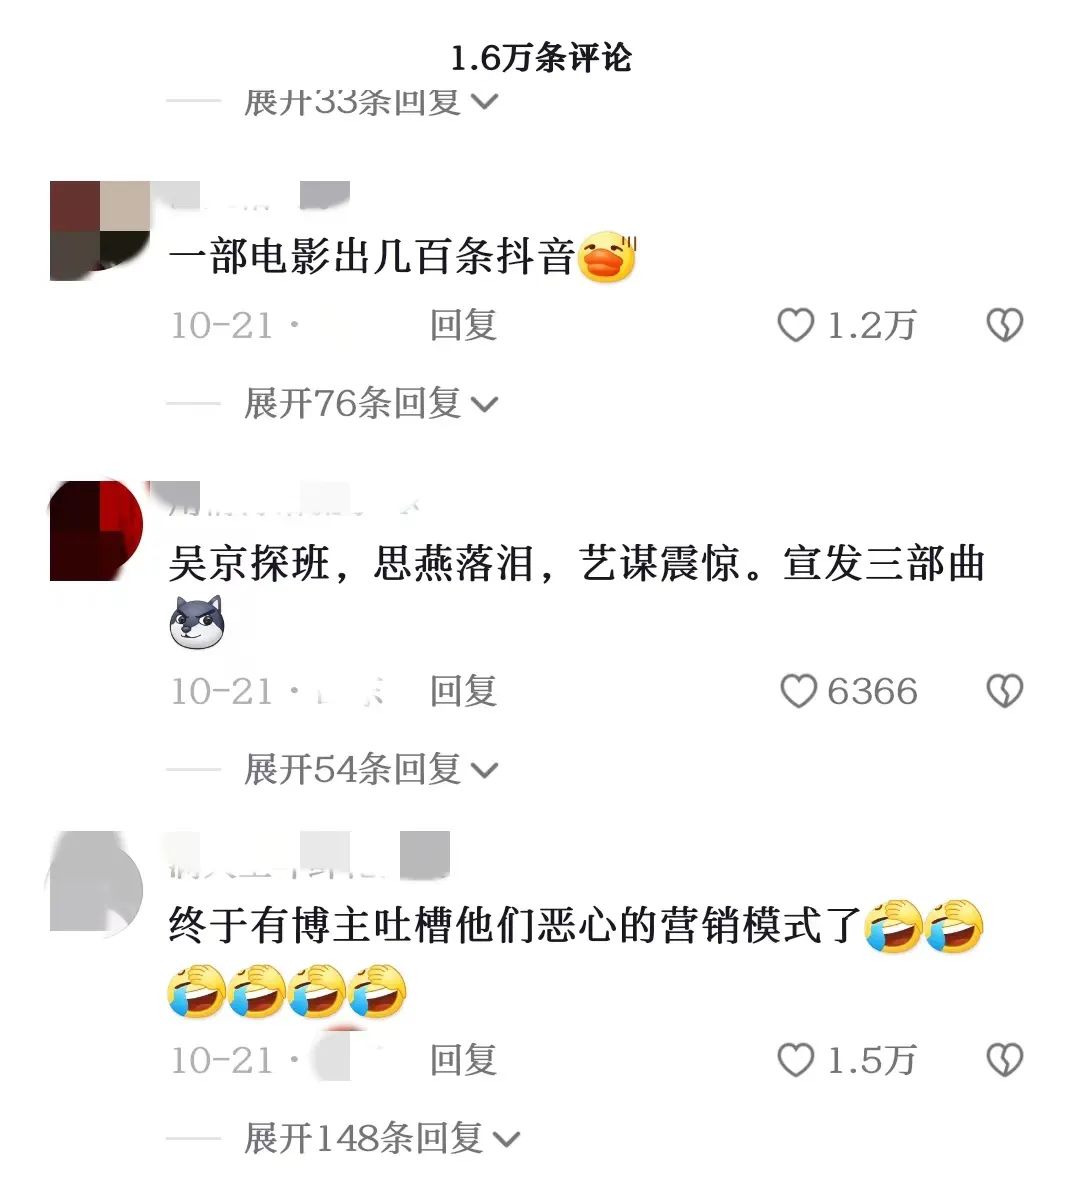Image resolution: width=1080 pixels, height=1181 pixels.
Task: Tap the facepalm emoji after 抖音
Action: (607, 257)
